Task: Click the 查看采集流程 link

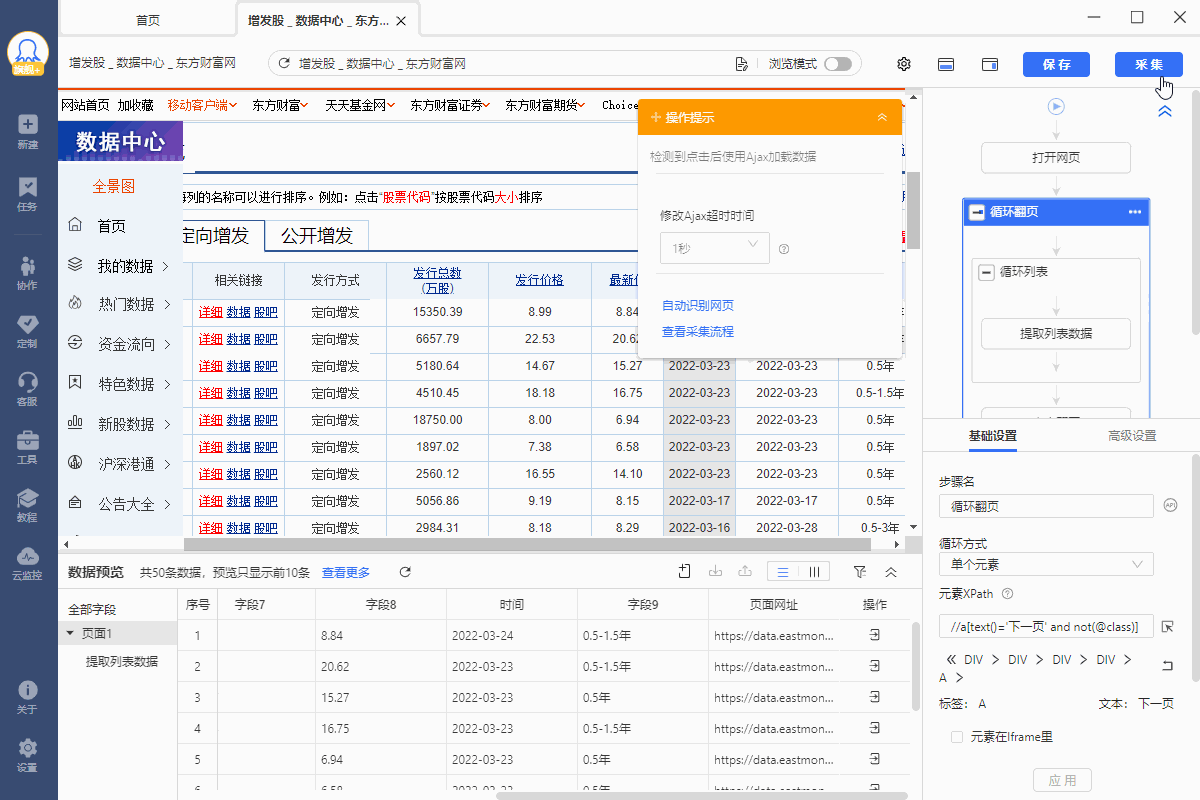Action: coord(698,331)
